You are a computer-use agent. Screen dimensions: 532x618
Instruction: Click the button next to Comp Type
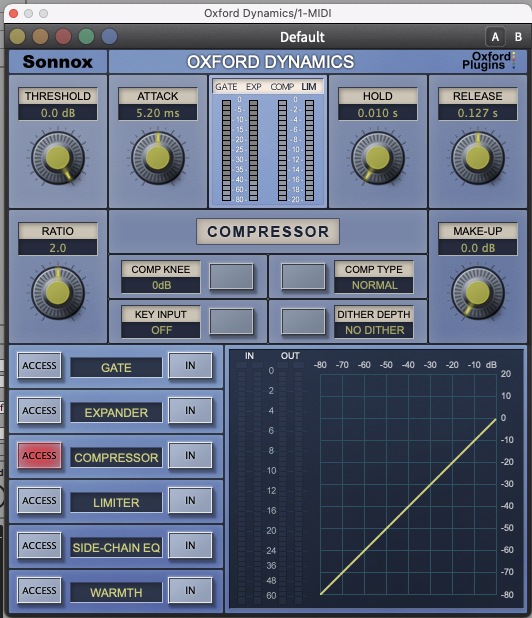tap(303, 277)
